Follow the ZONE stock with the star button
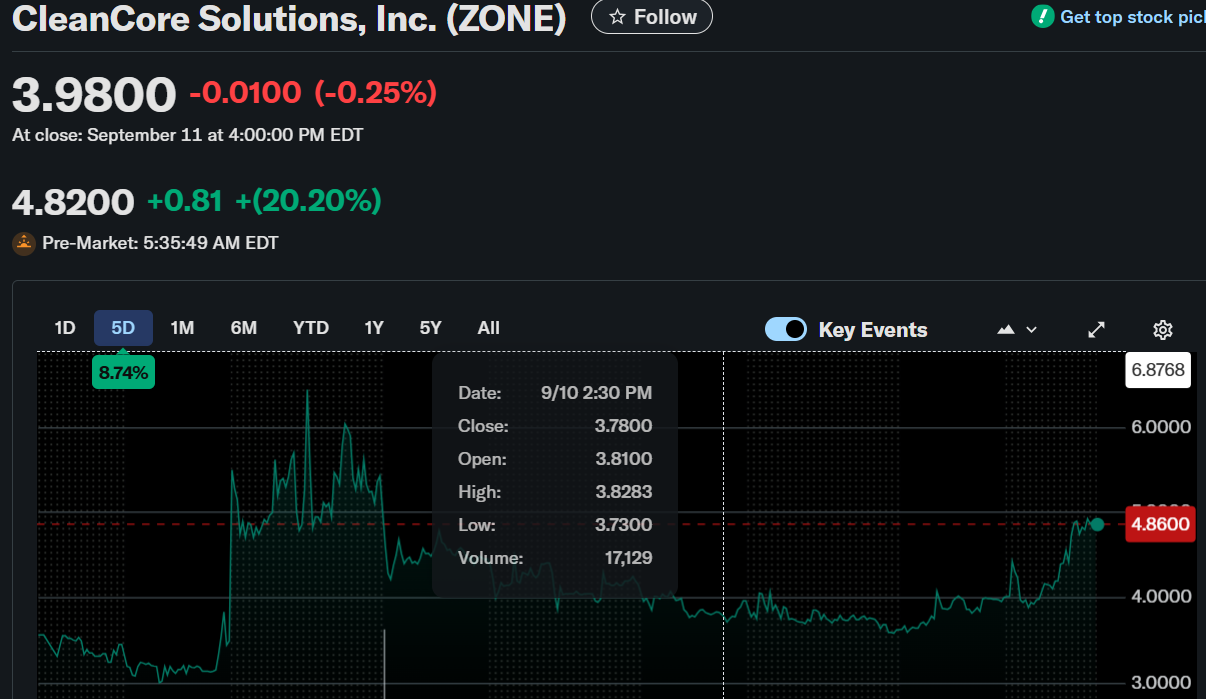Viewport: 1206px width, 699px height. pyautogui.click(x=652, y=17)
